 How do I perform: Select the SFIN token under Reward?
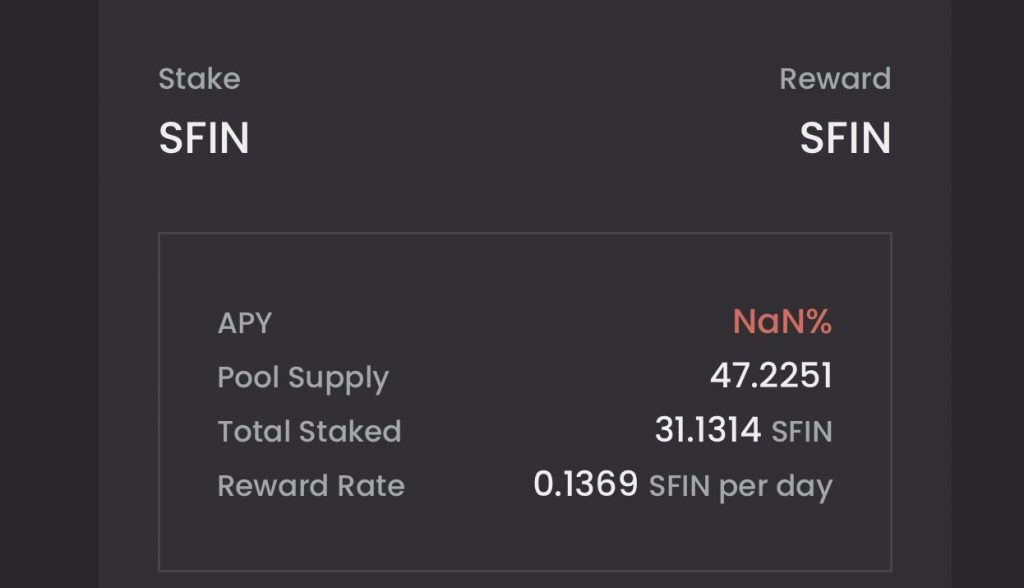point(845,138)
